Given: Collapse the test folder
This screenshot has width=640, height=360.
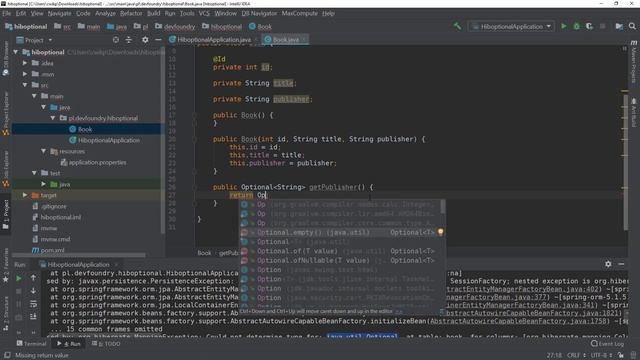Looking at the screenshot, I should [x=34, y=173].
